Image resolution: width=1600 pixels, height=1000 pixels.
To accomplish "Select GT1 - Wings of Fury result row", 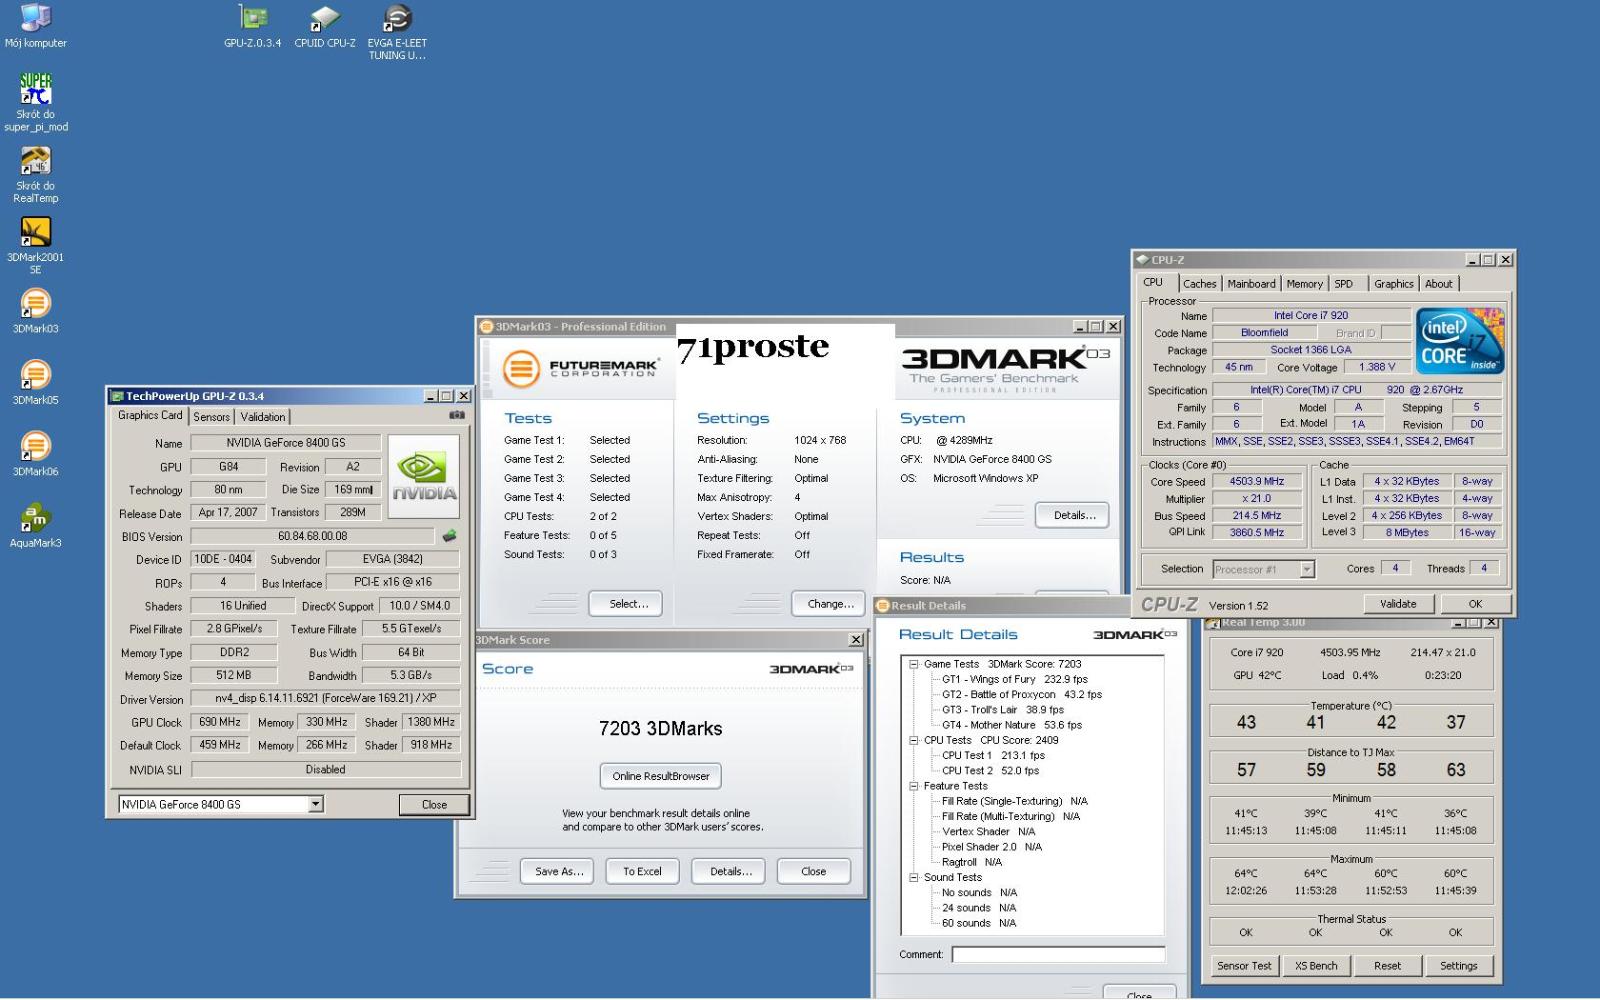I will pyautogui.click(x=1014, y=679).
